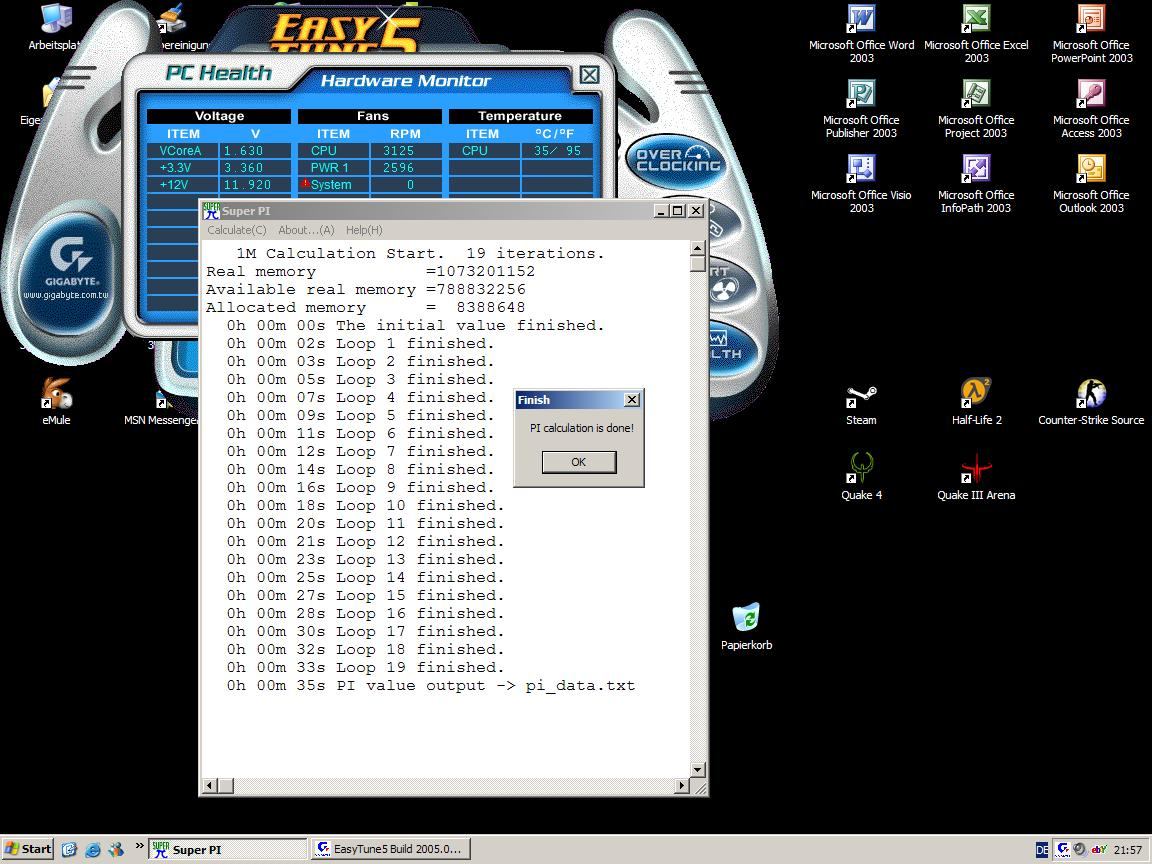Open Microsoft Office Project 2003 desktop icon

976,108
